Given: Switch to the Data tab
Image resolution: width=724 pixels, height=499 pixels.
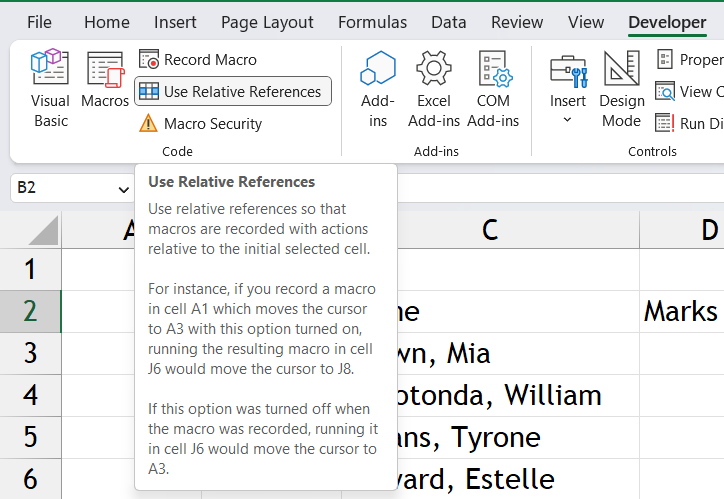Looking at the screenshot, I should pyautogui.click(x=448, y=22).
